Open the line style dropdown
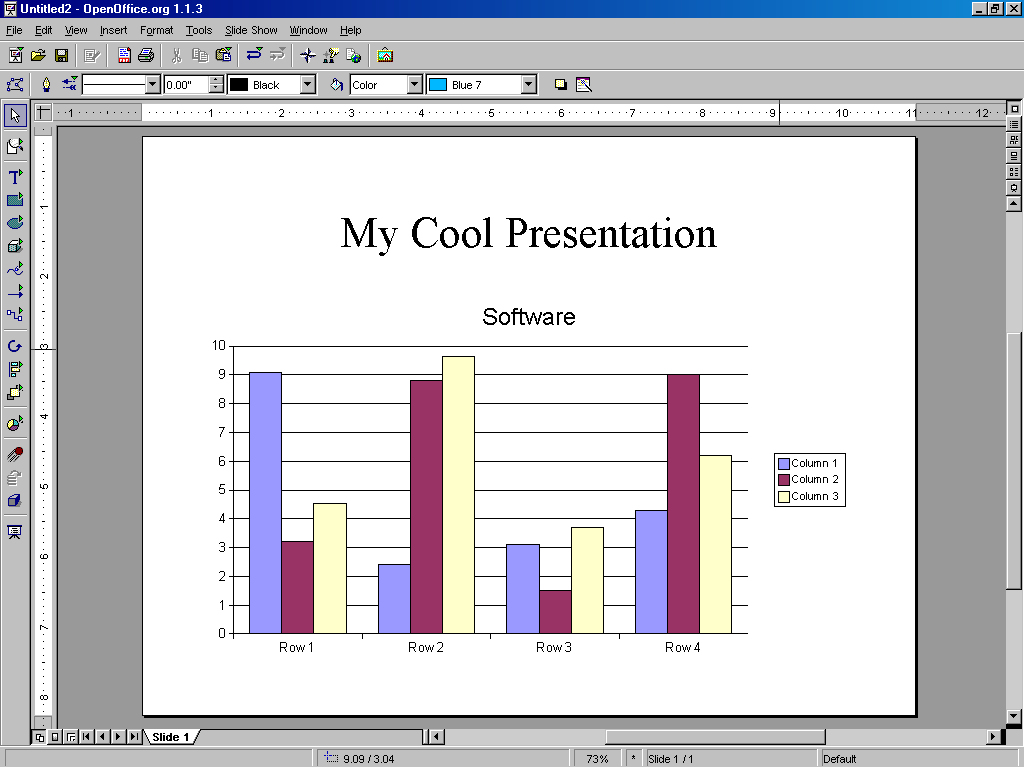 [153, 85]
